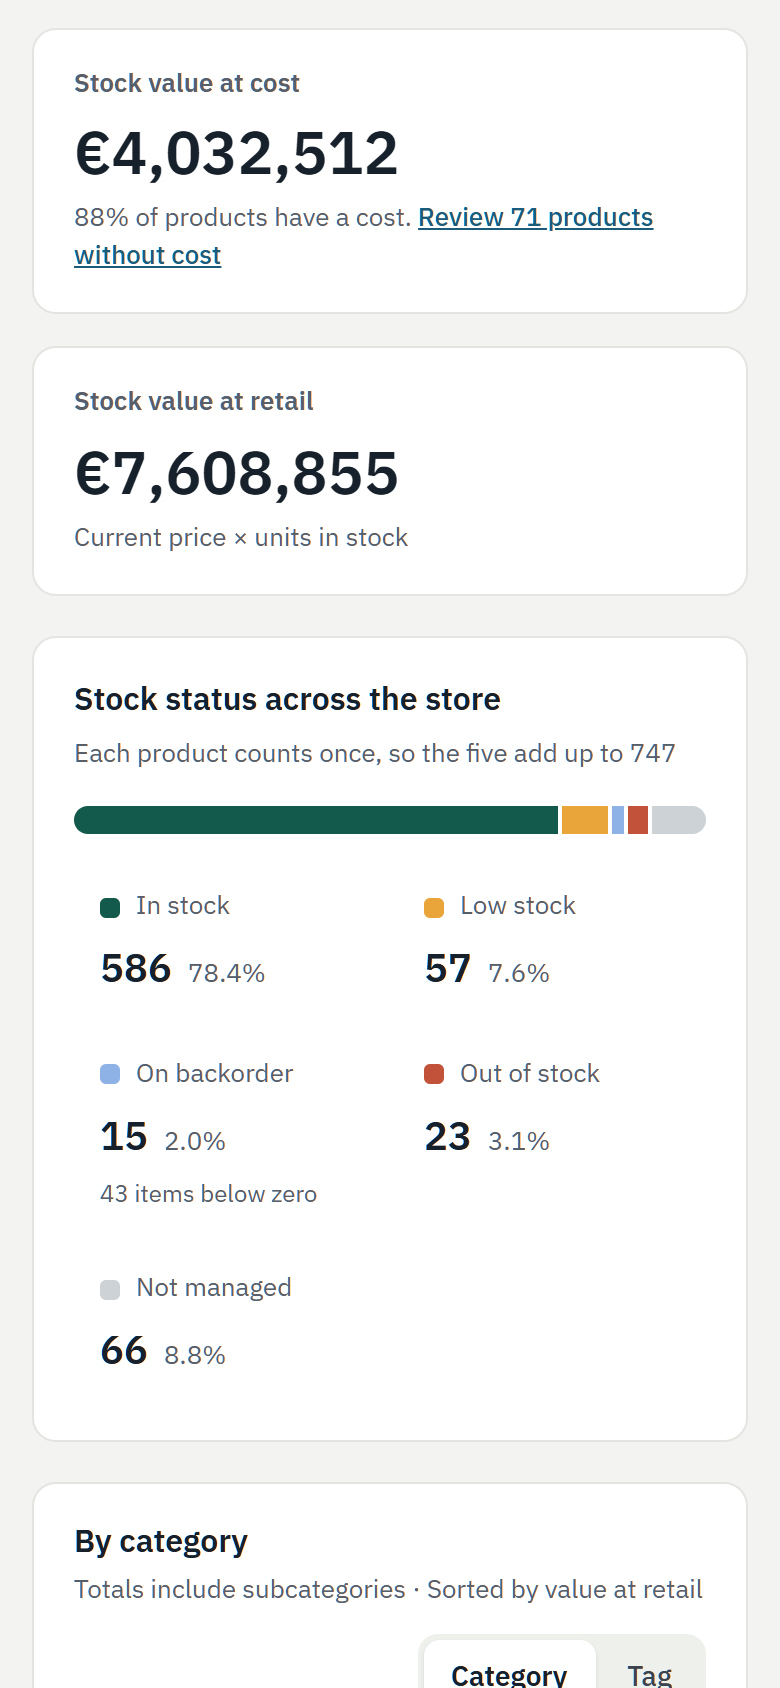Click the Not managed label
This screenshot has height=1688, width=780.
pos(214,1288)
